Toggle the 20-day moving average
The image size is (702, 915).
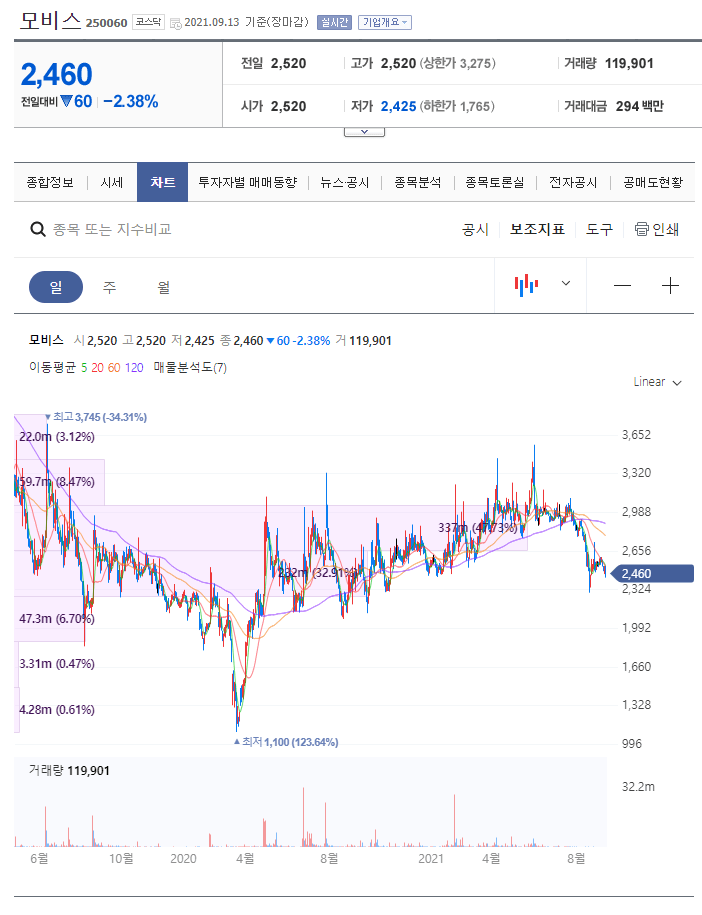(x=97, y=368)
